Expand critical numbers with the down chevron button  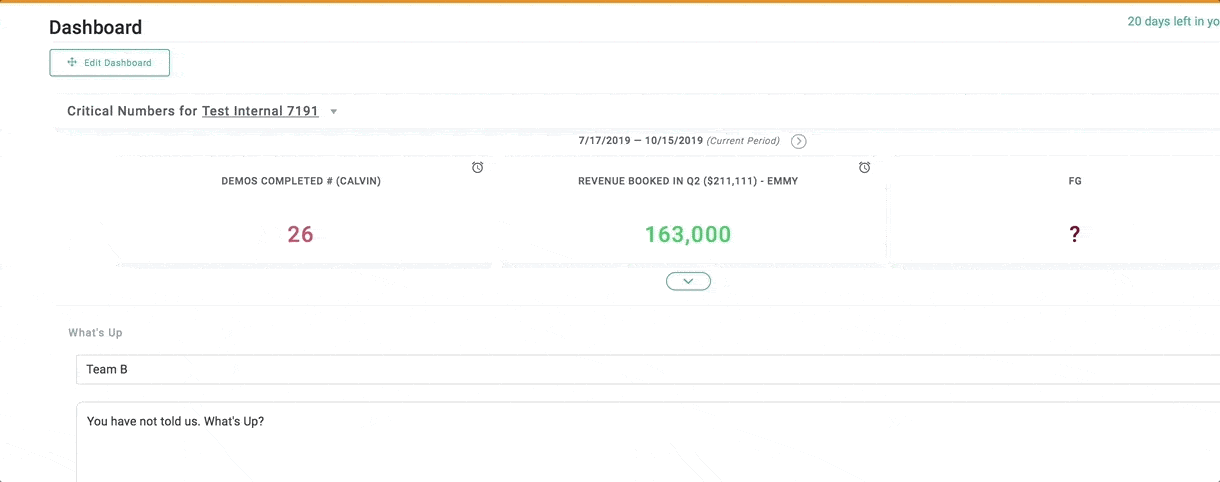click(x=688, y=282)
